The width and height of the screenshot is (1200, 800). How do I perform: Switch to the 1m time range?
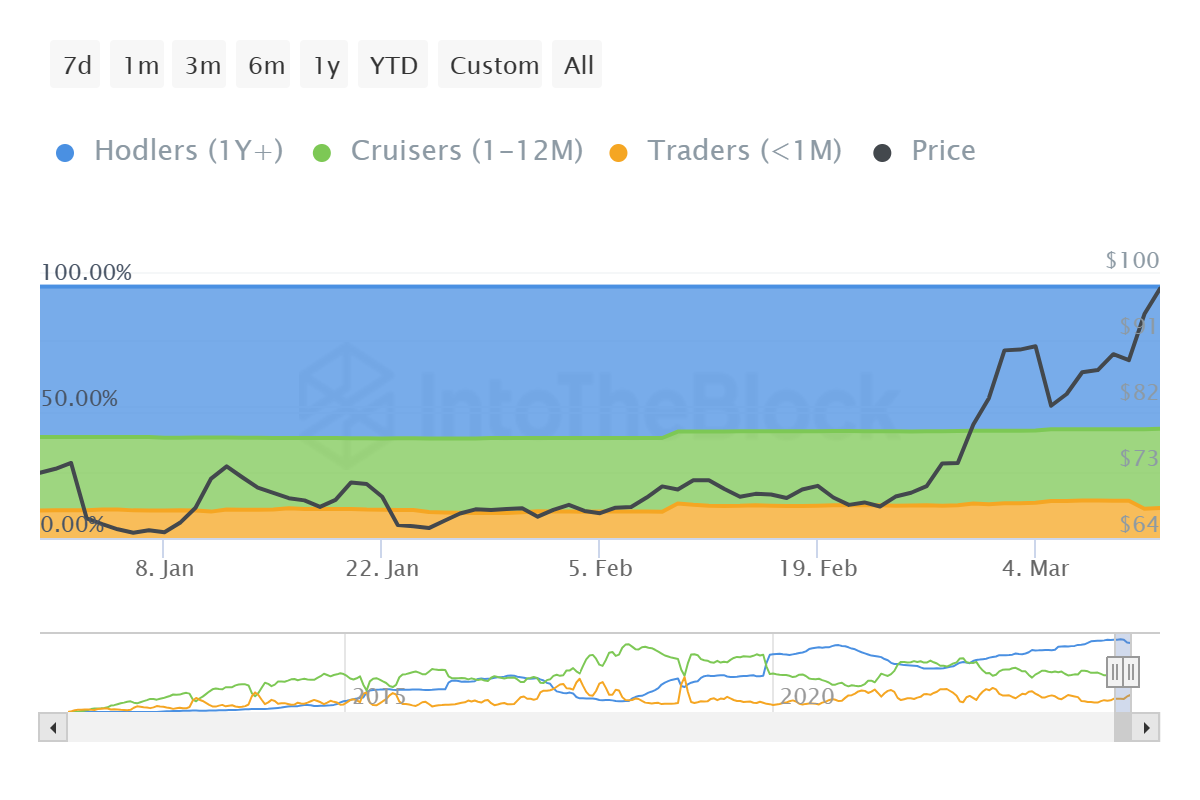tap(140, 66)
